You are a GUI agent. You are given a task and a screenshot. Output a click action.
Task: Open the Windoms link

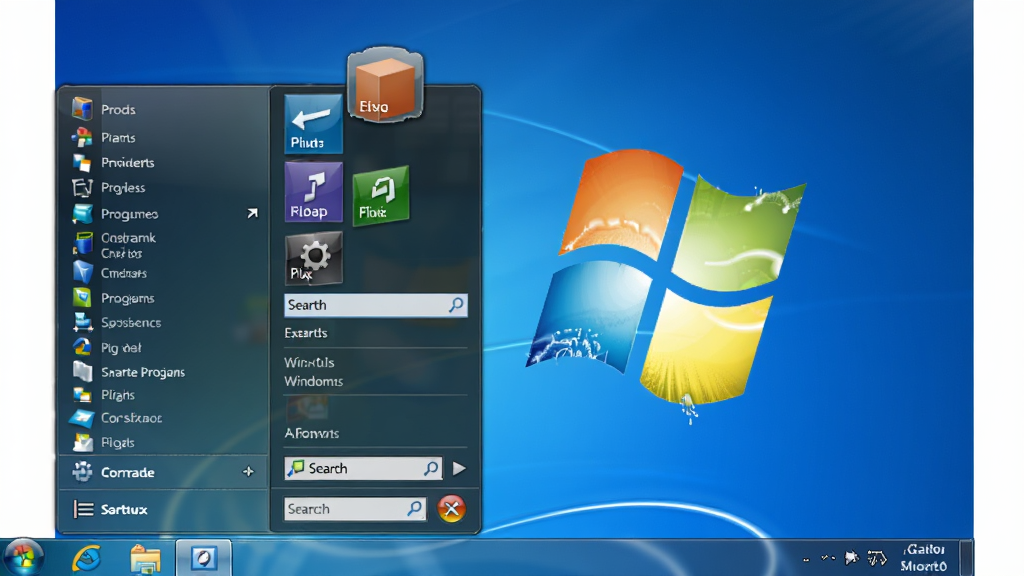313,381
